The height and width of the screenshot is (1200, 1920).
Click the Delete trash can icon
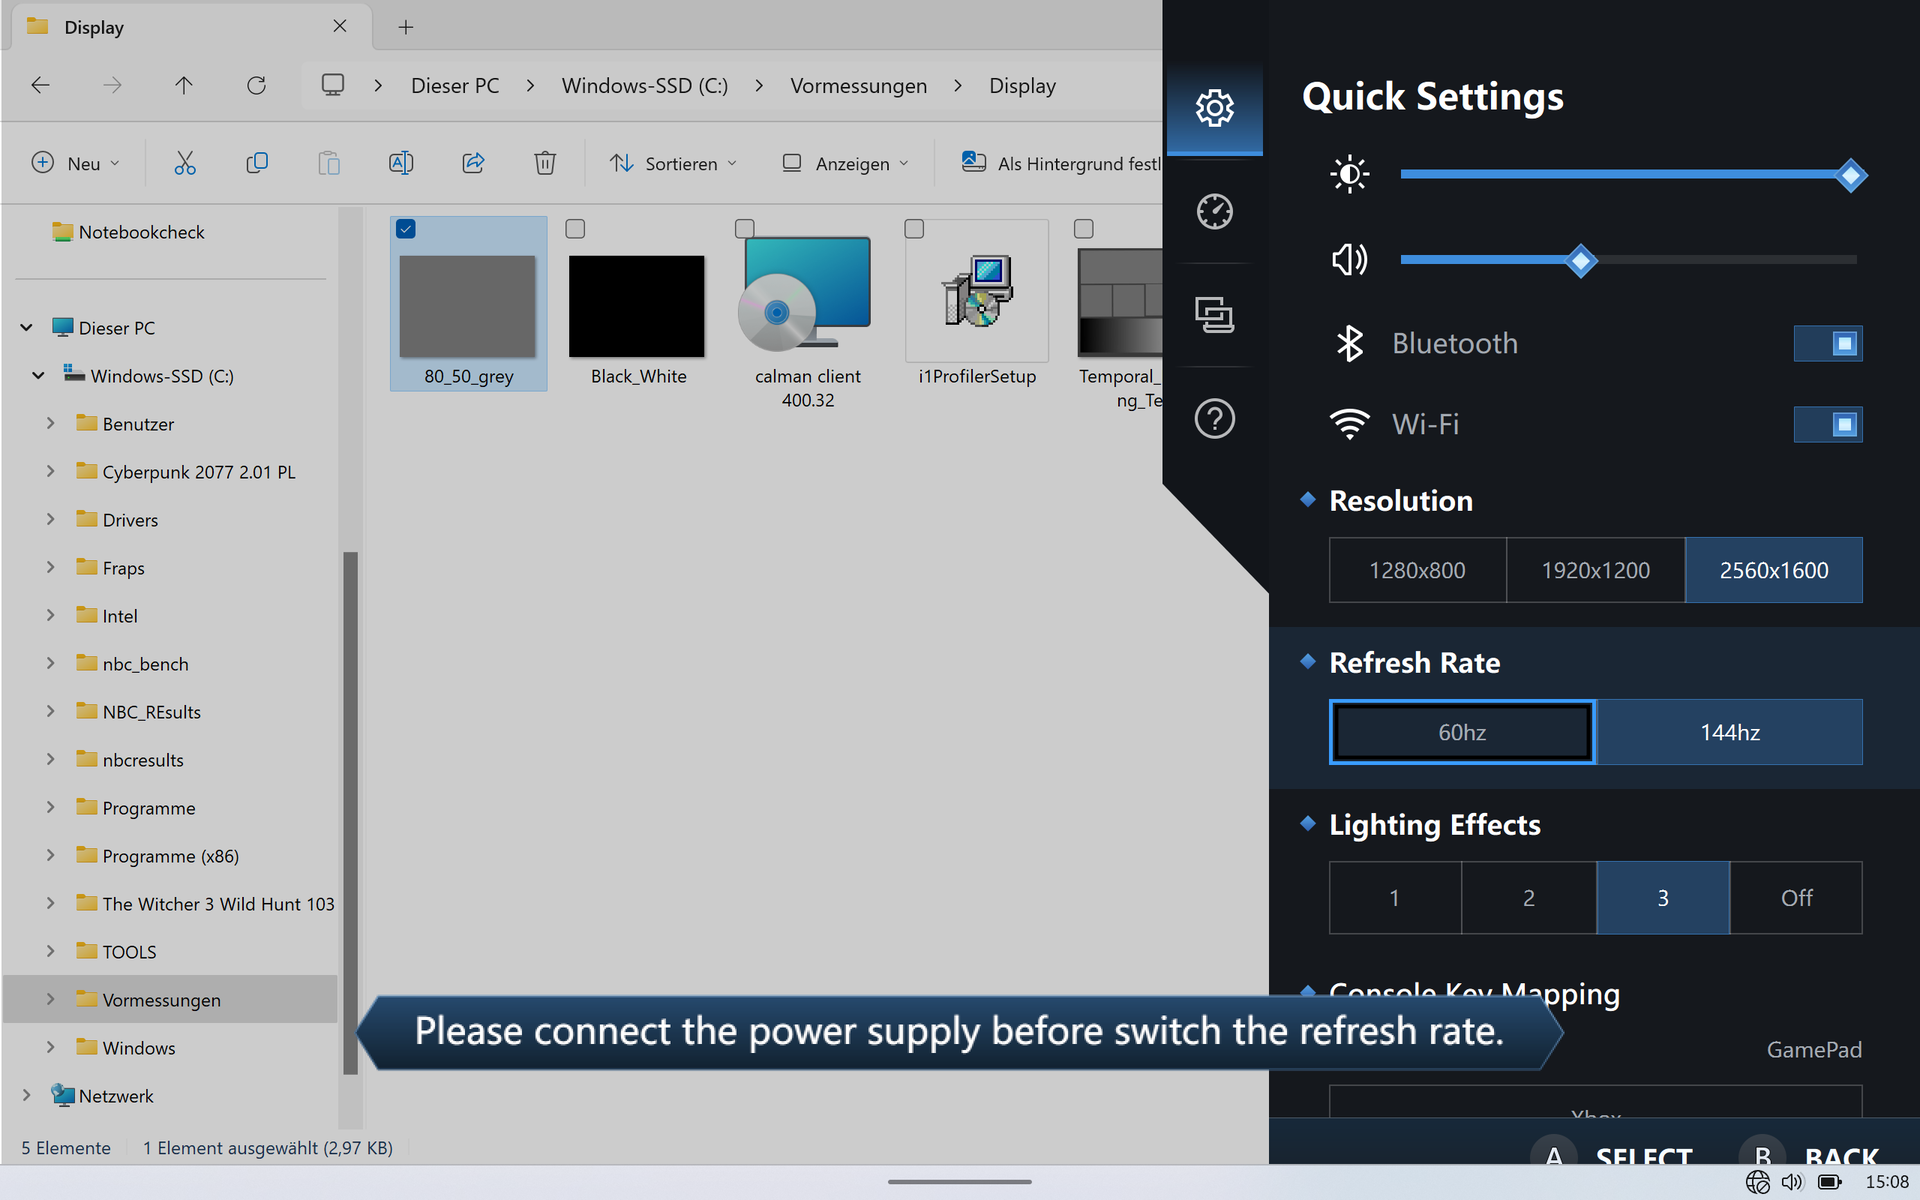click(x=544, y=163)
